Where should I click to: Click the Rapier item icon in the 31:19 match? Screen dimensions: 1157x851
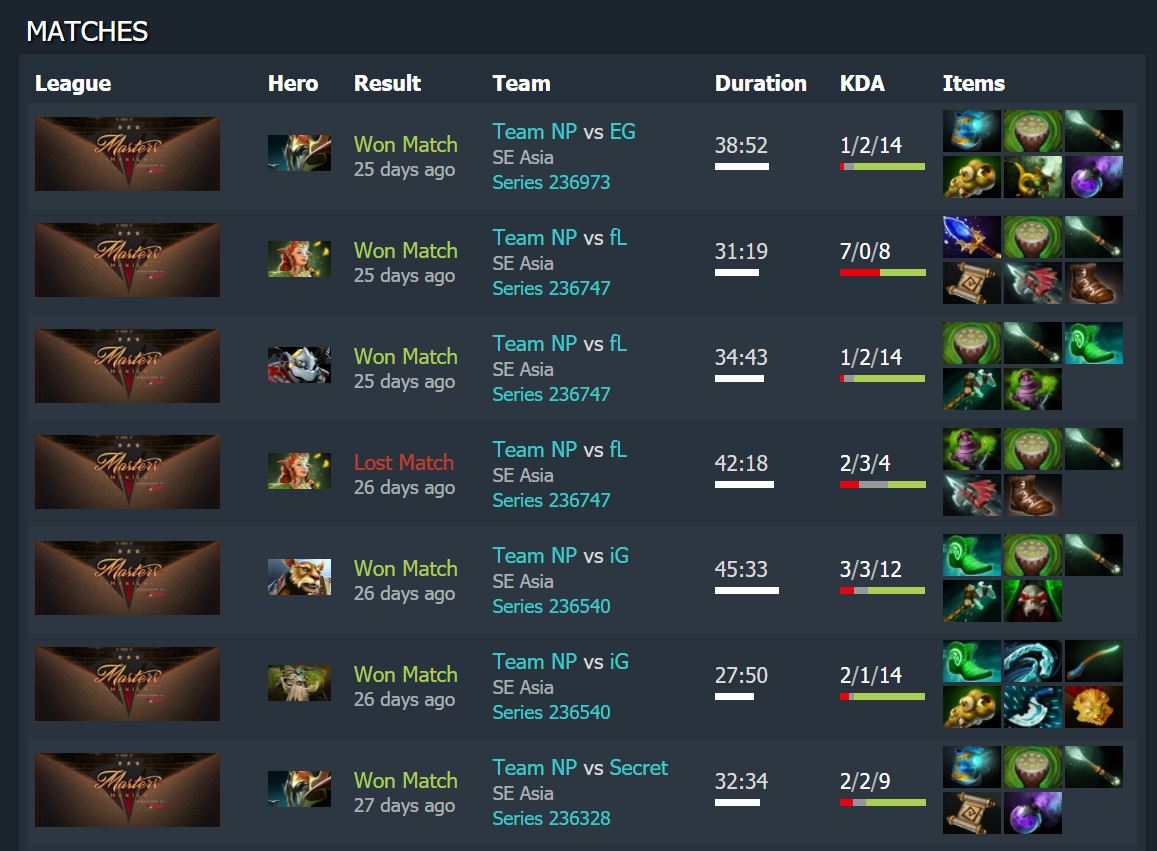pos(971,237)
